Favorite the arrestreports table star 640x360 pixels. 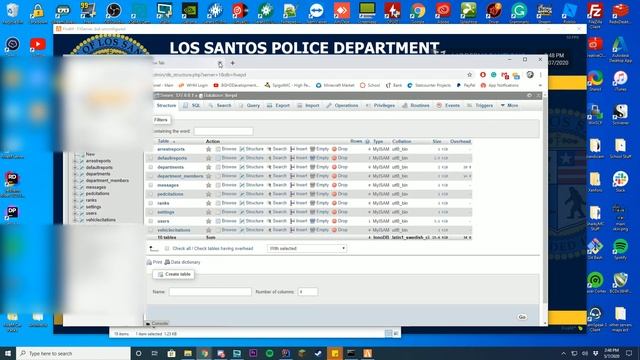[x=209, y=149]
